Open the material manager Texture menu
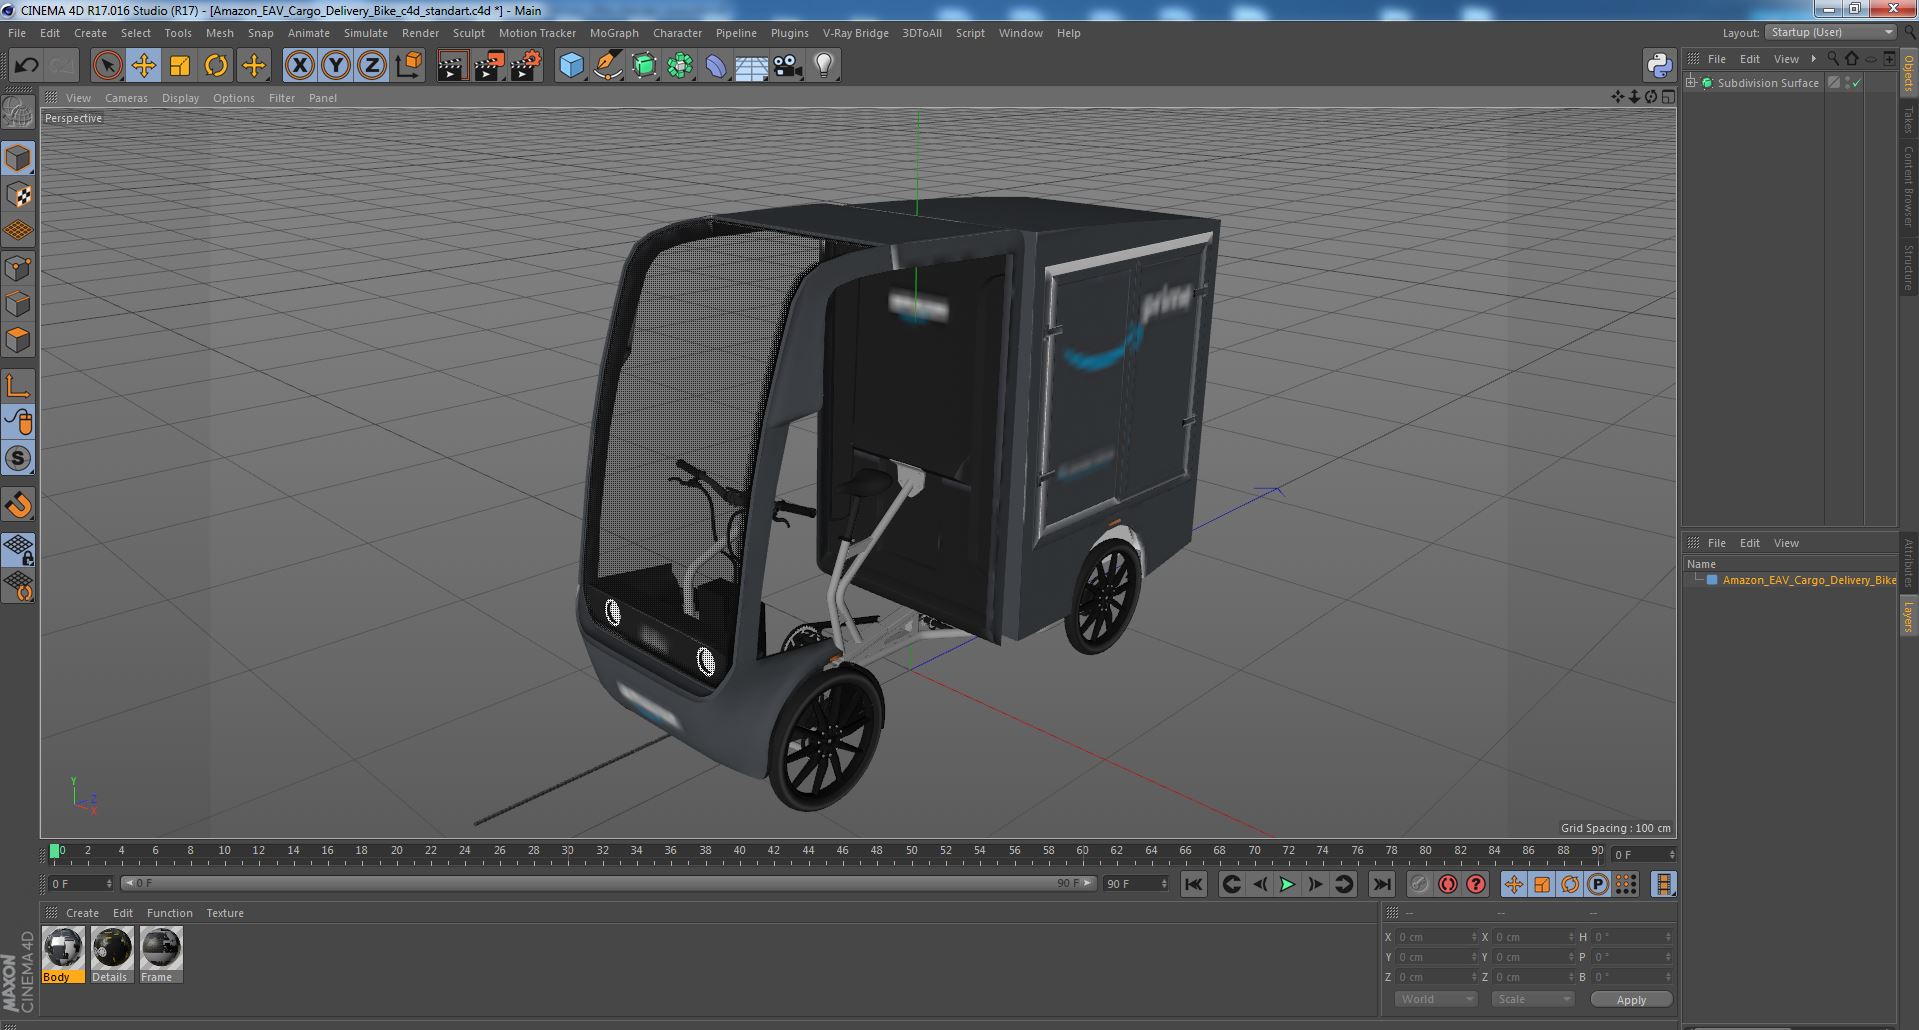Screen dimensions: 1919x1030 [225, 913]
